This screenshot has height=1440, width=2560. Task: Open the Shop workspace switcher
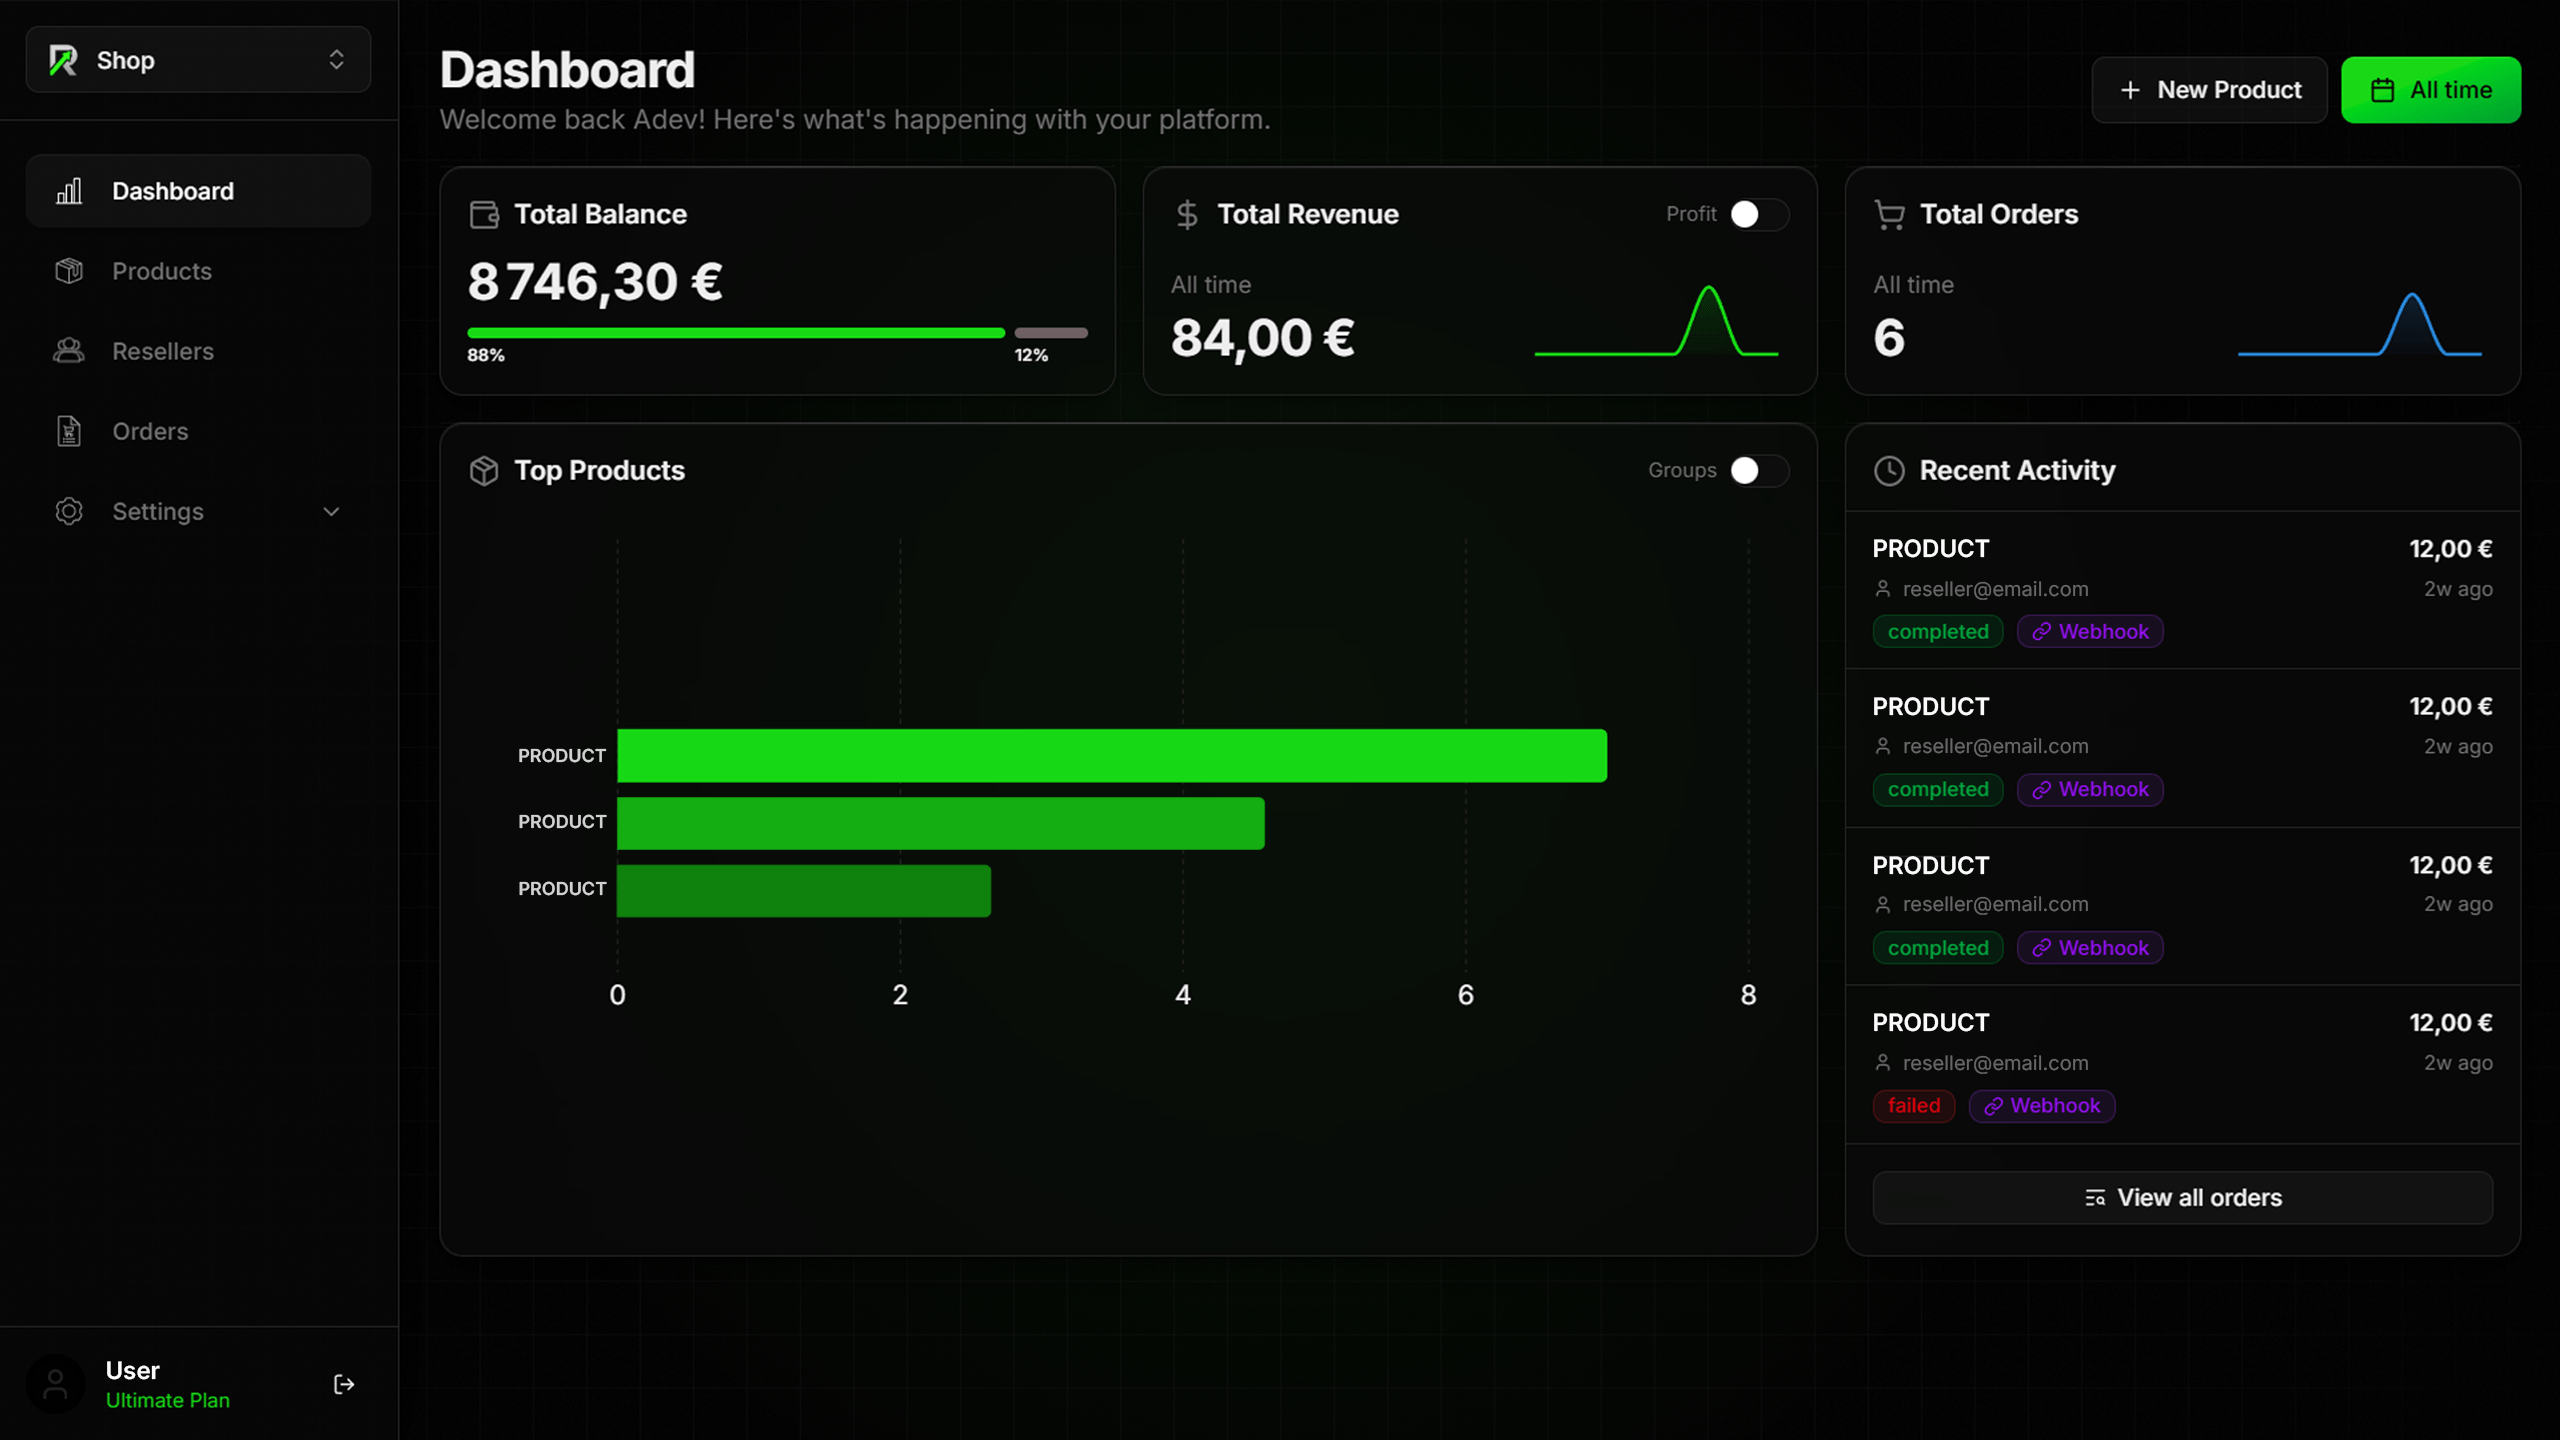click(198, 59)
